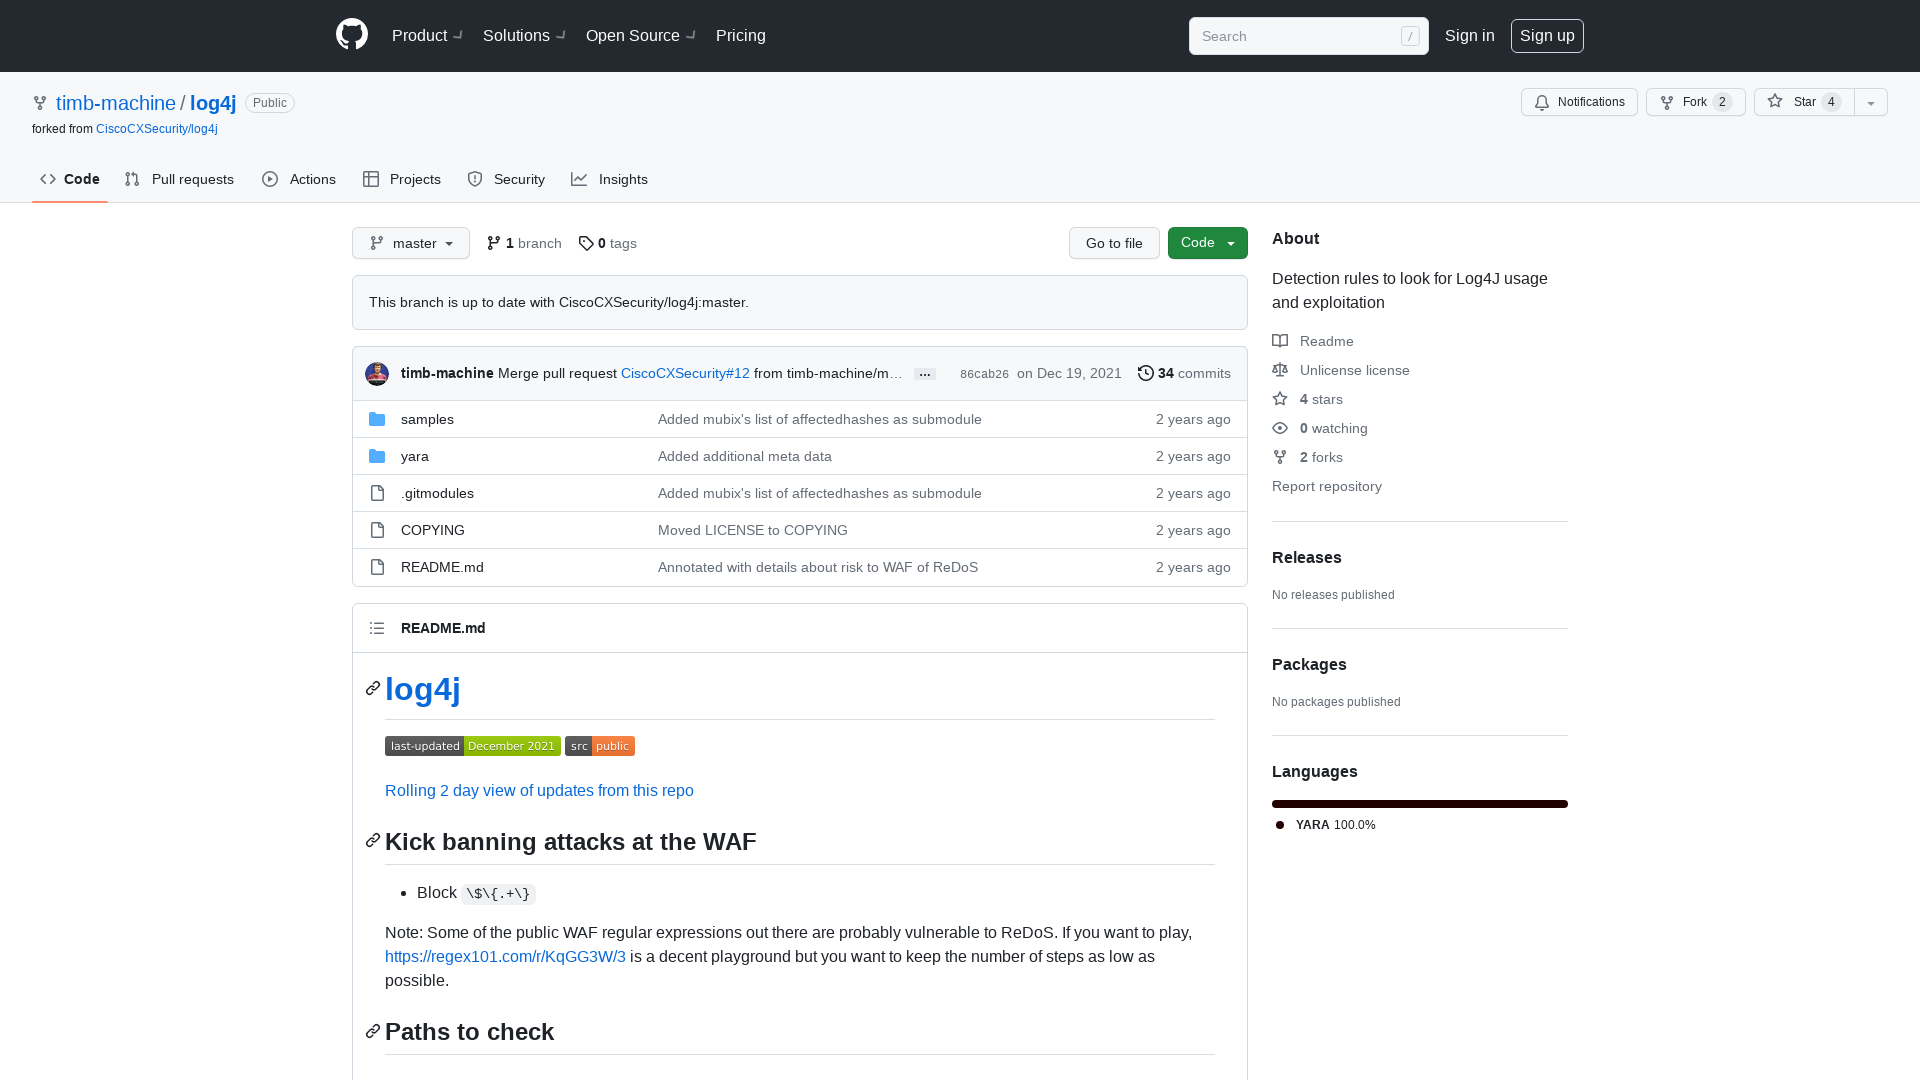Screen dimensions: 1920x1080
Task: Open .gitmodules file name
Action: [437, 493]
